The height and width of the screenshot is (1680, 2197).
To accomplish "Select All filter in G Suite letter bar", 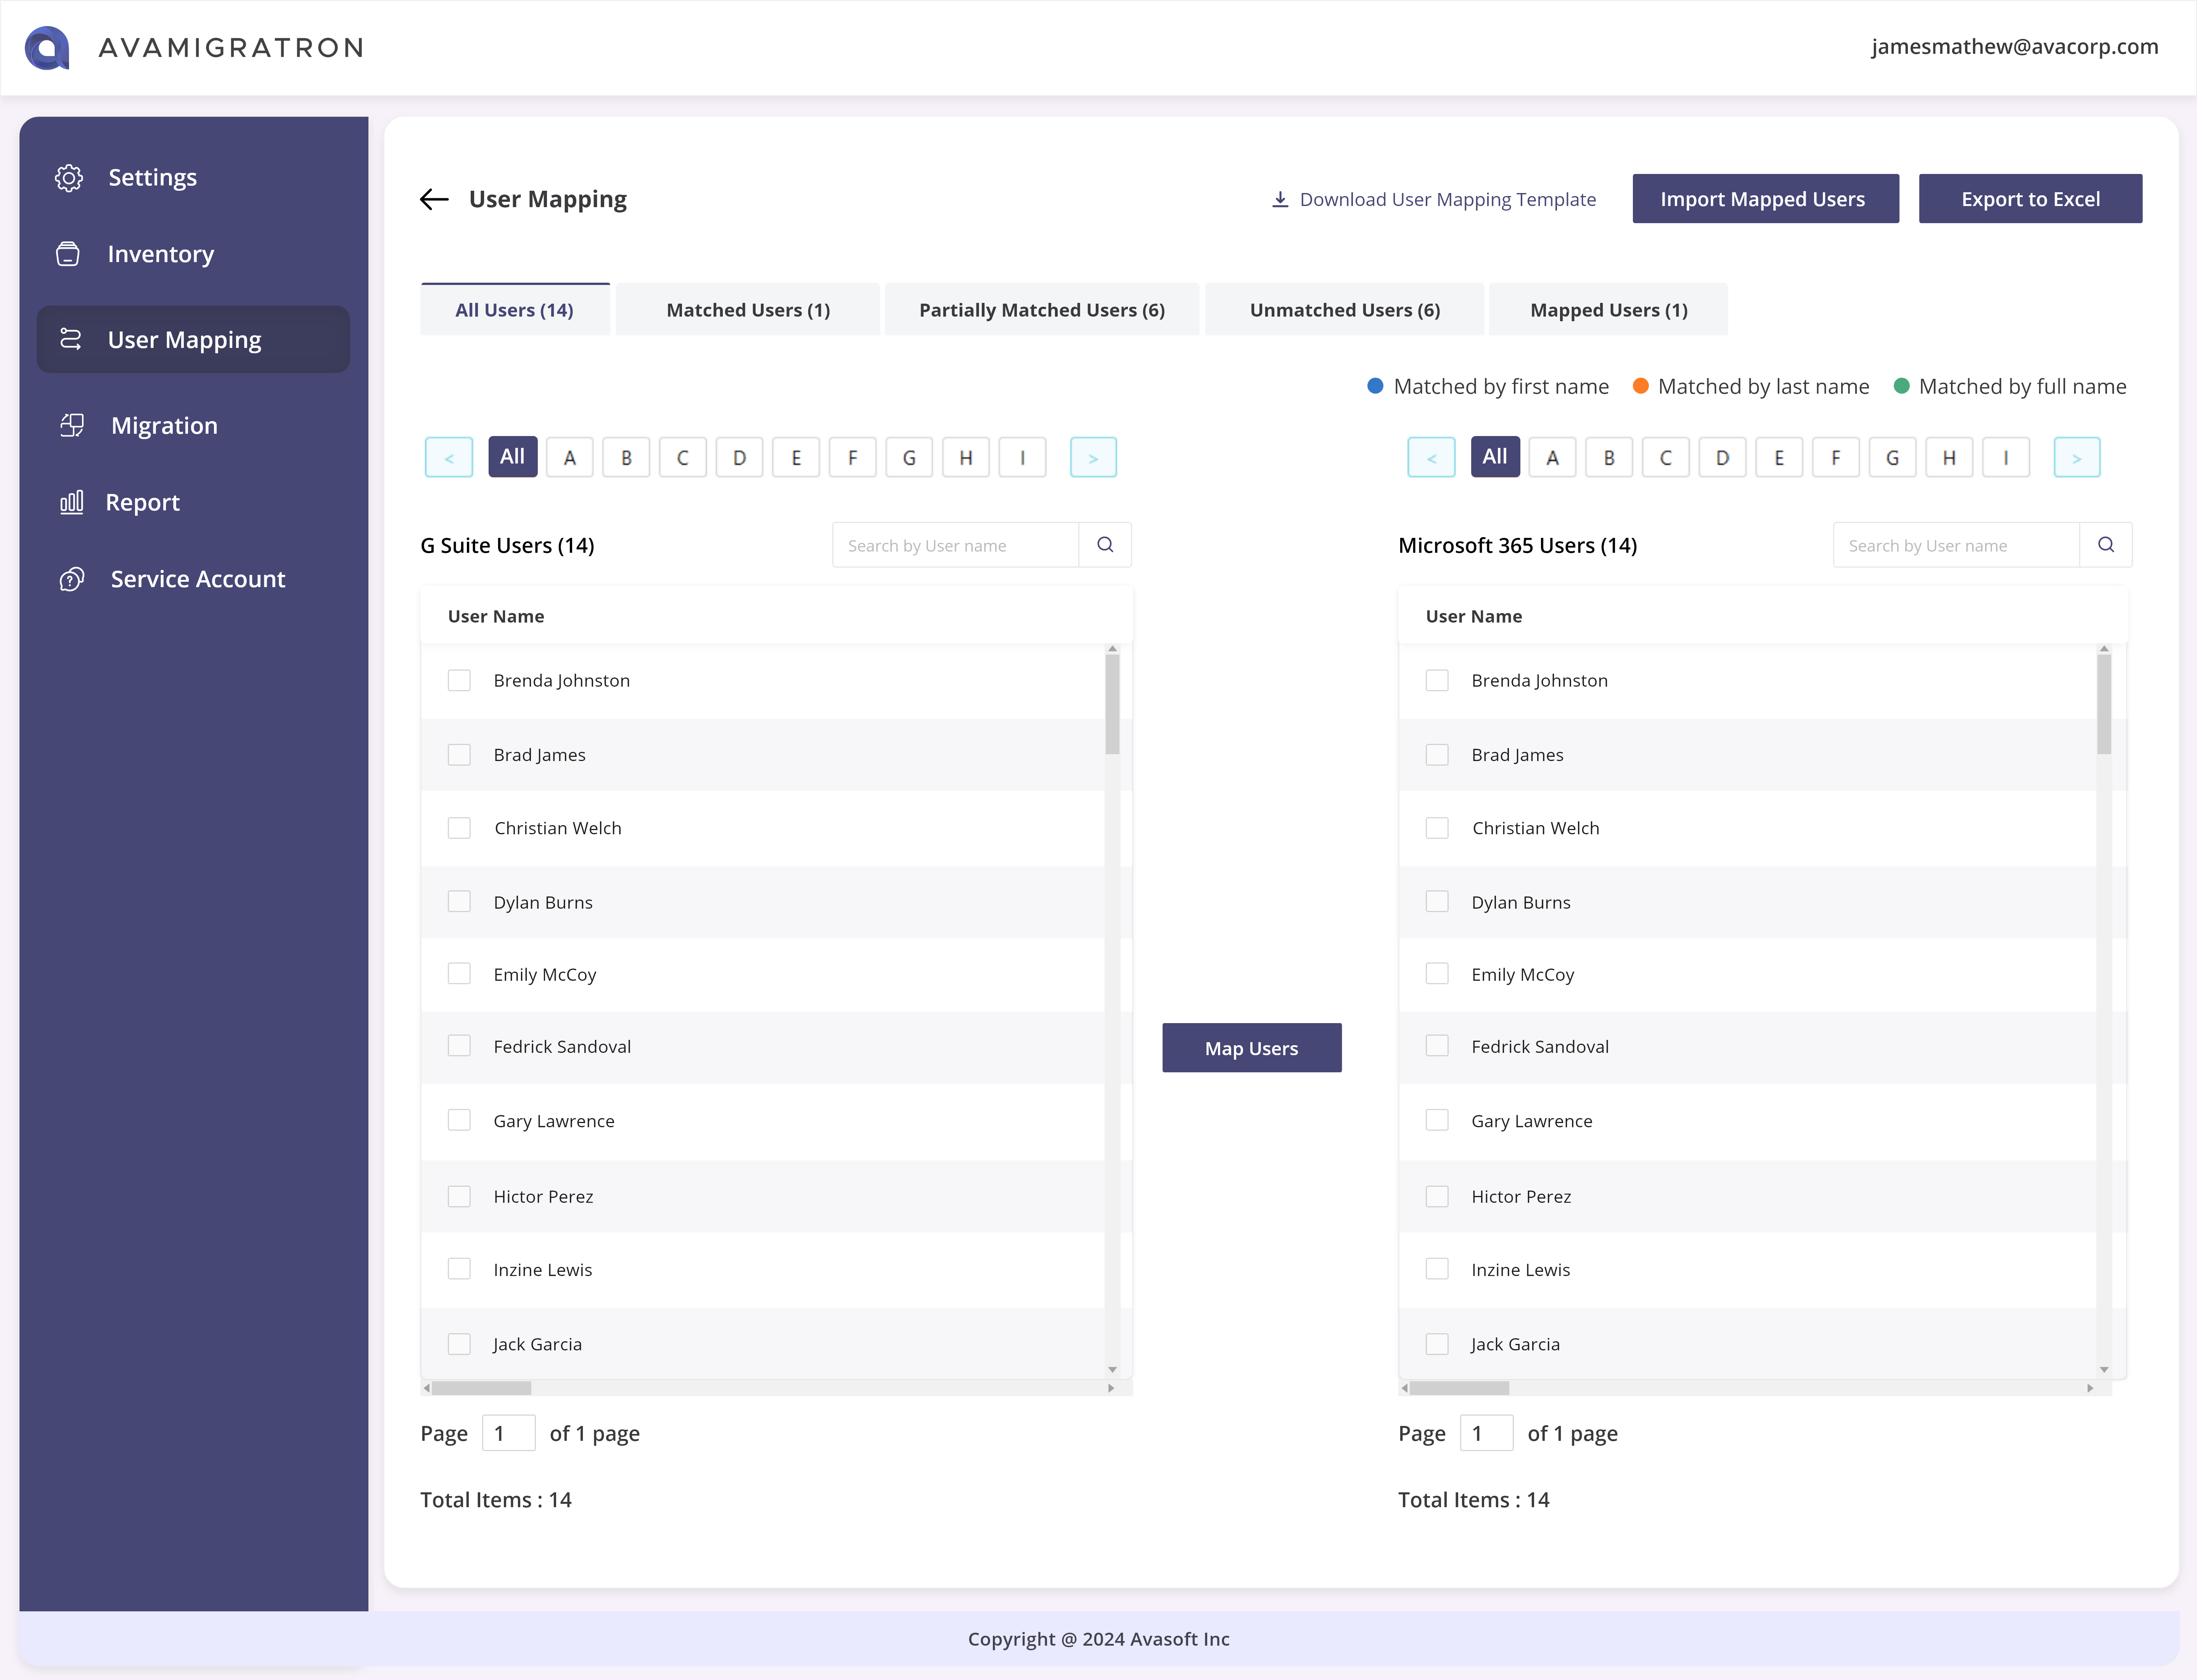I will click(513, 457).
